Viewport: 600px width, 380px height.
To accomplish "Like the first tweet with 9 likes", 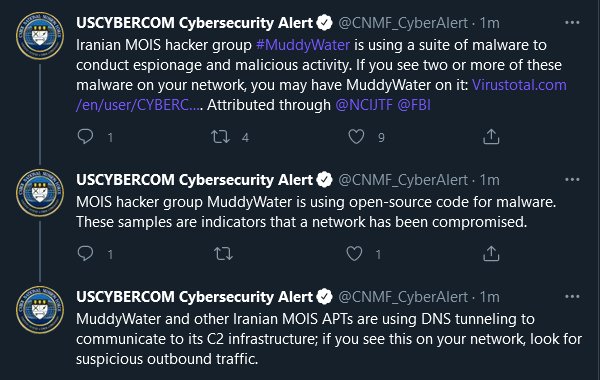I will (x=356, y=137).
